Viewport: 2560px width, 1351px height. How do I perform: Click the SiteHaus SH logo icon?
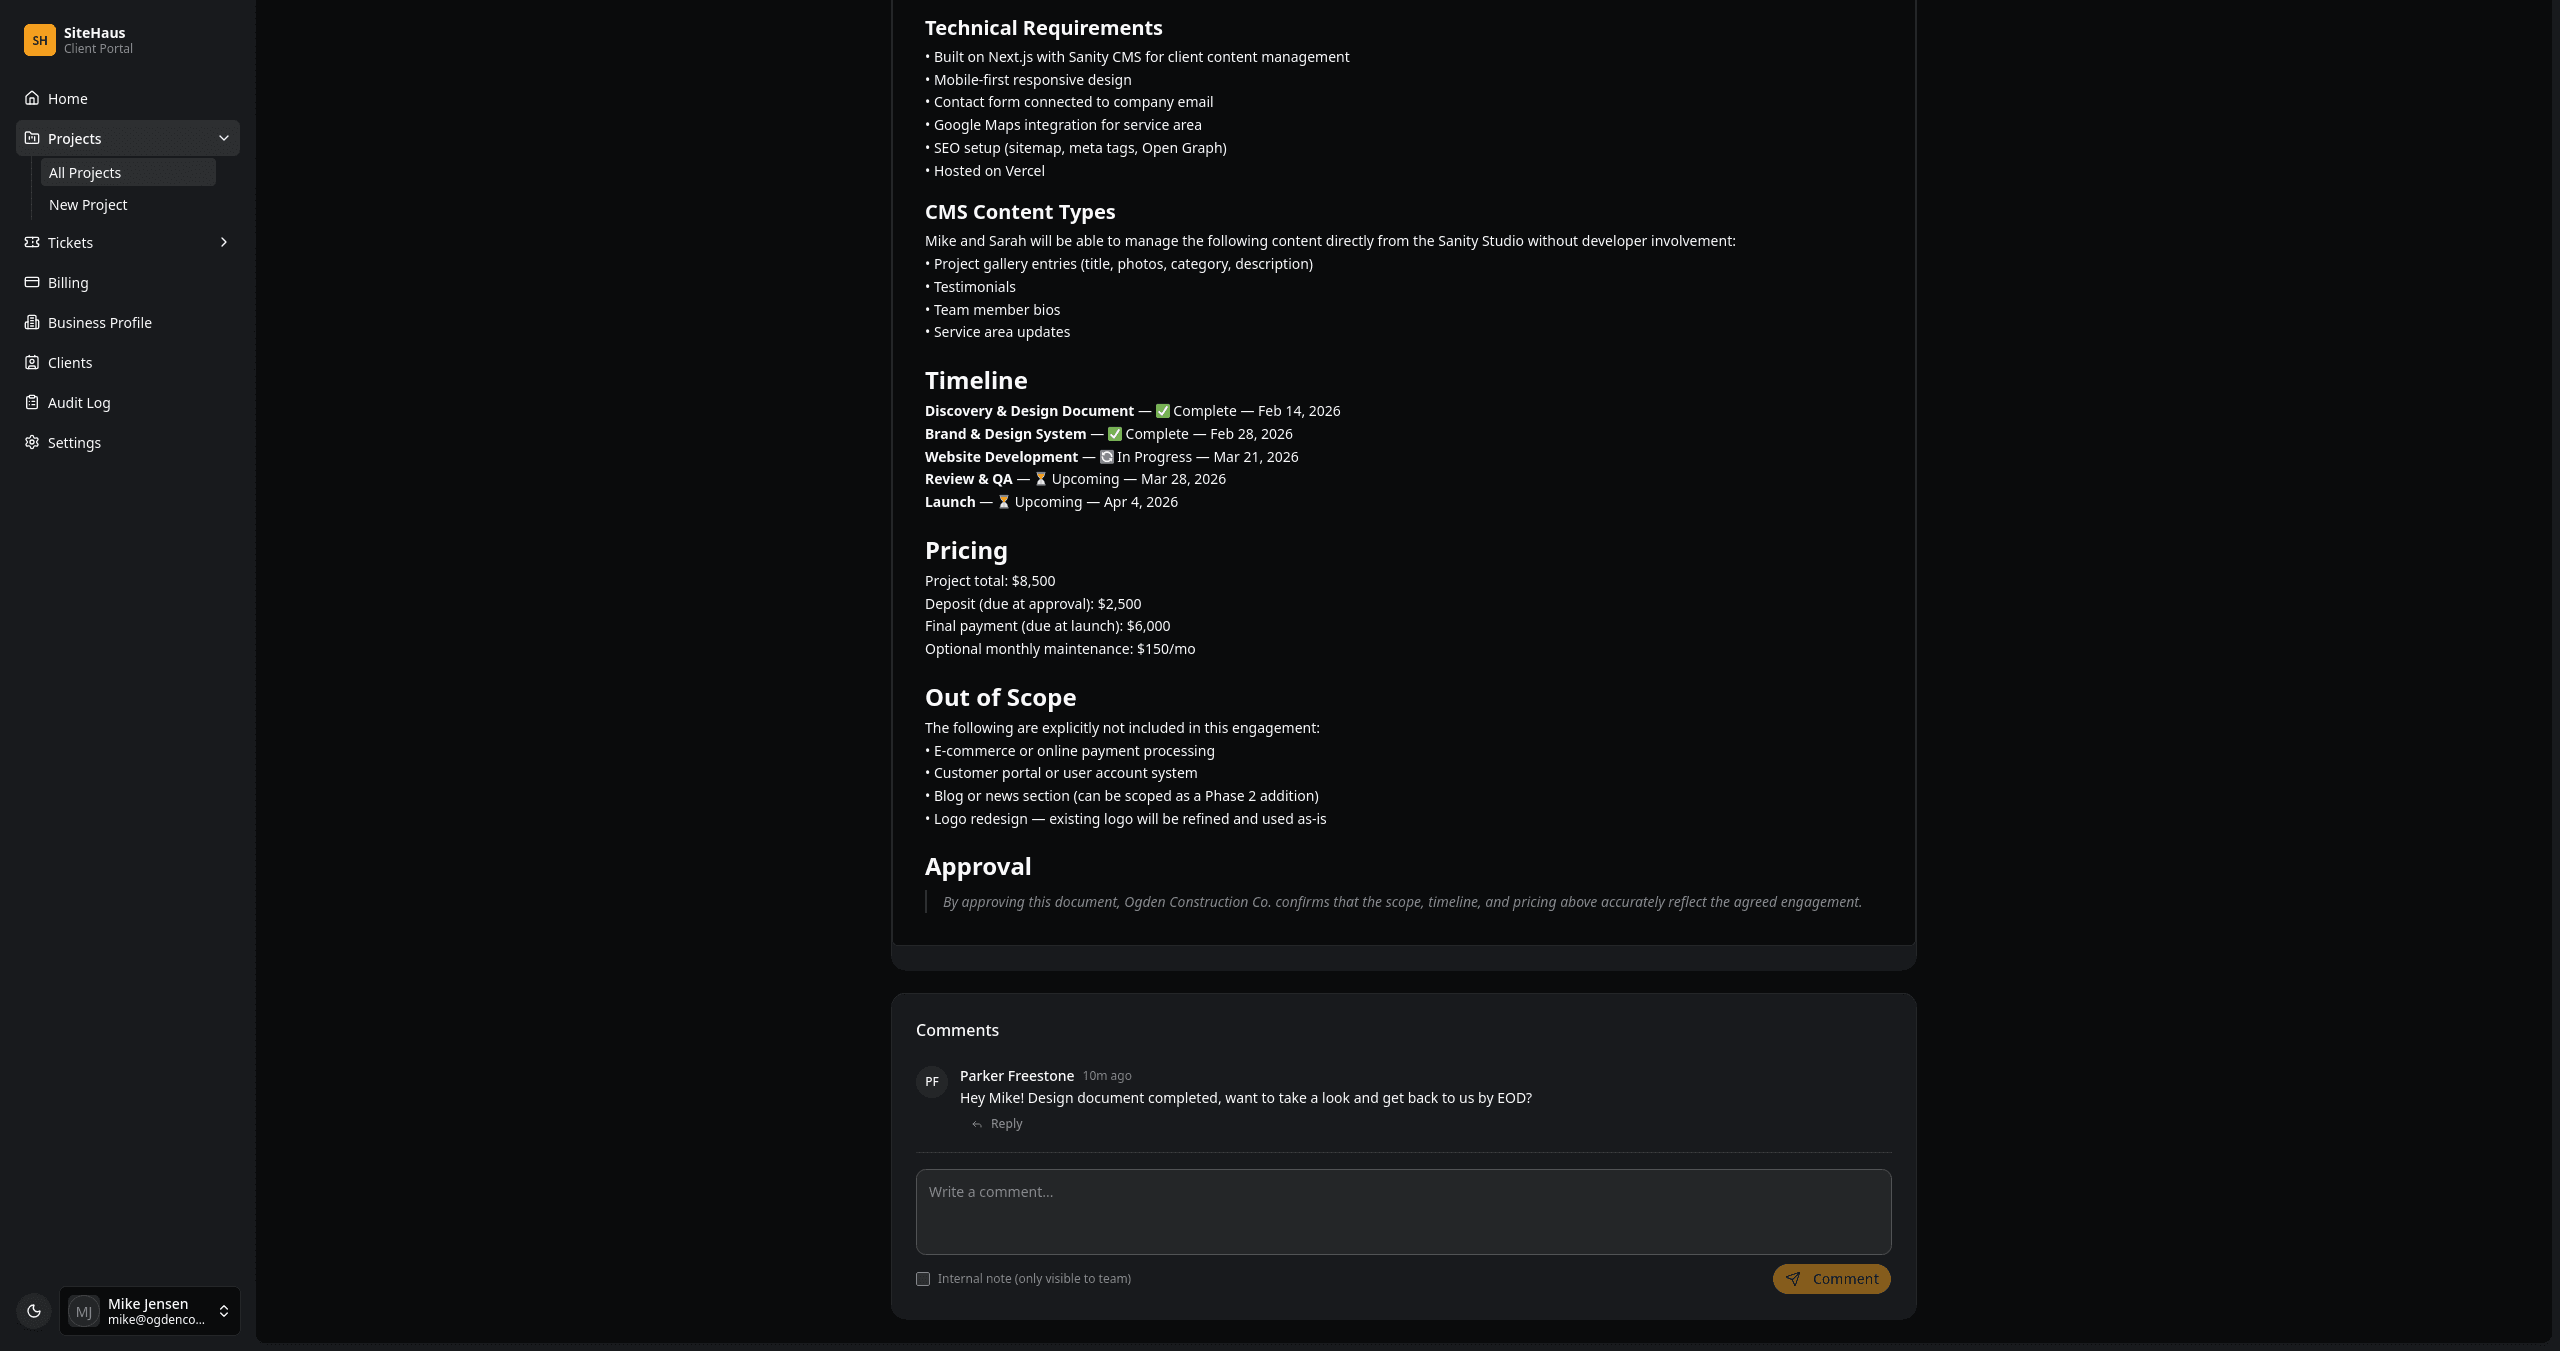tap(39, 40)
